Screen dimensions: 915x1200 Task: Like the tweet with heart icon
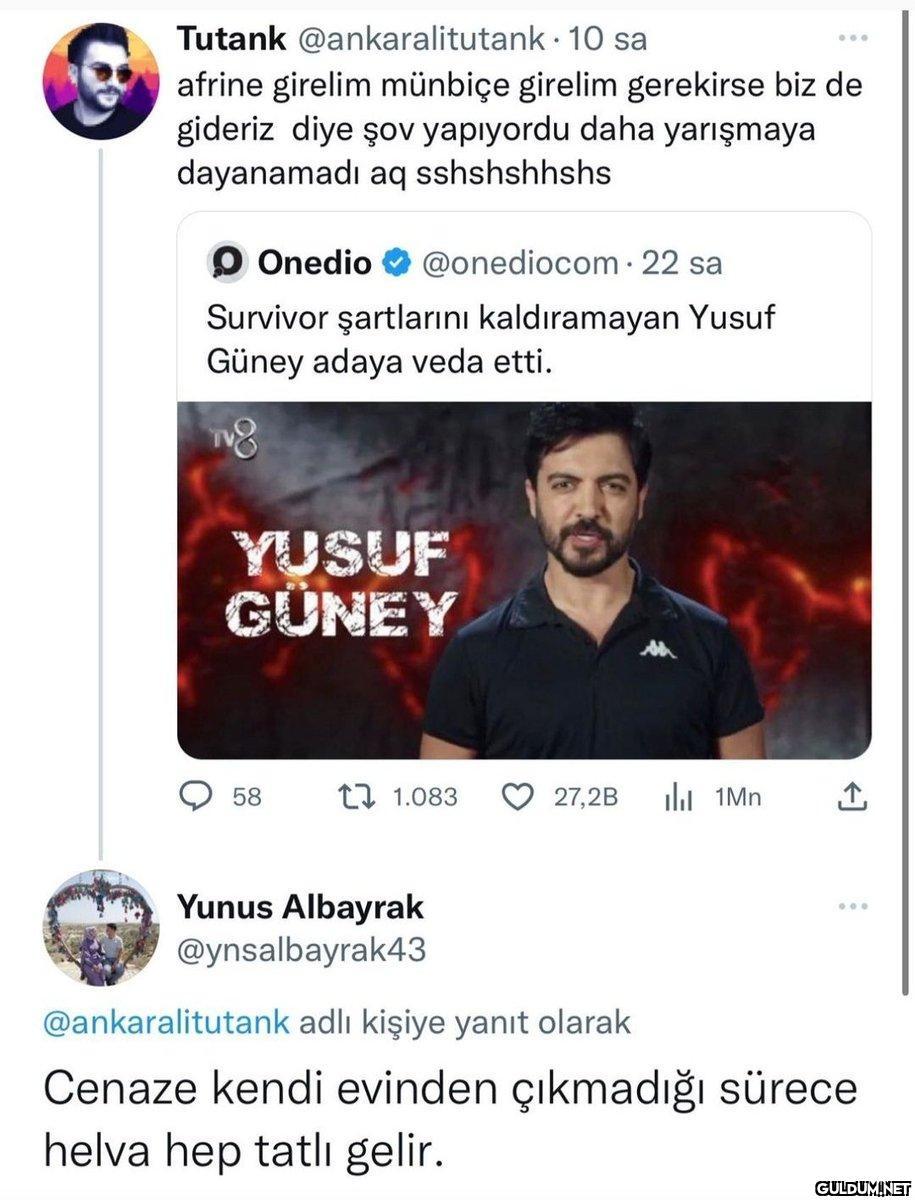tap(517, 796)
